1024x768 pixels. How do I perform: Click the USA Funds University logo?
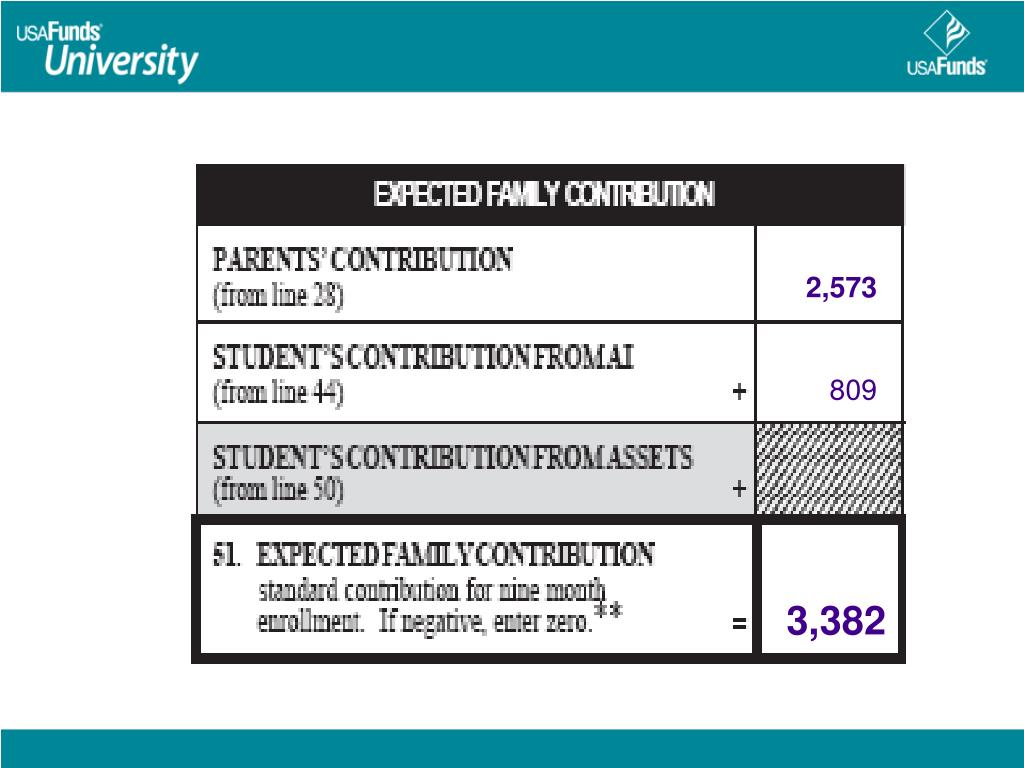[107, 52]
